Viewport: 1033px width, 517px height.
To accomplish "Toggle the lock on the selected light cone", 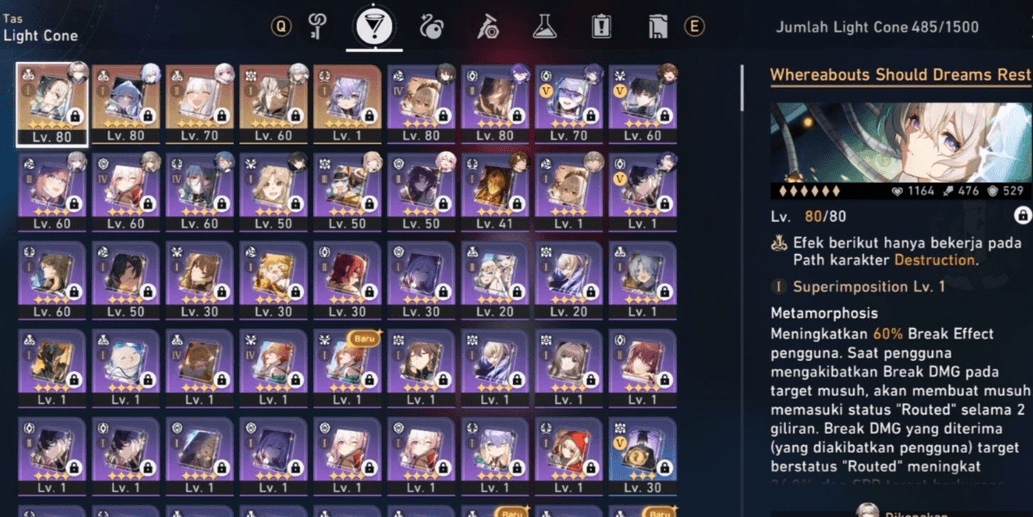I will (x=1023, y=215).
